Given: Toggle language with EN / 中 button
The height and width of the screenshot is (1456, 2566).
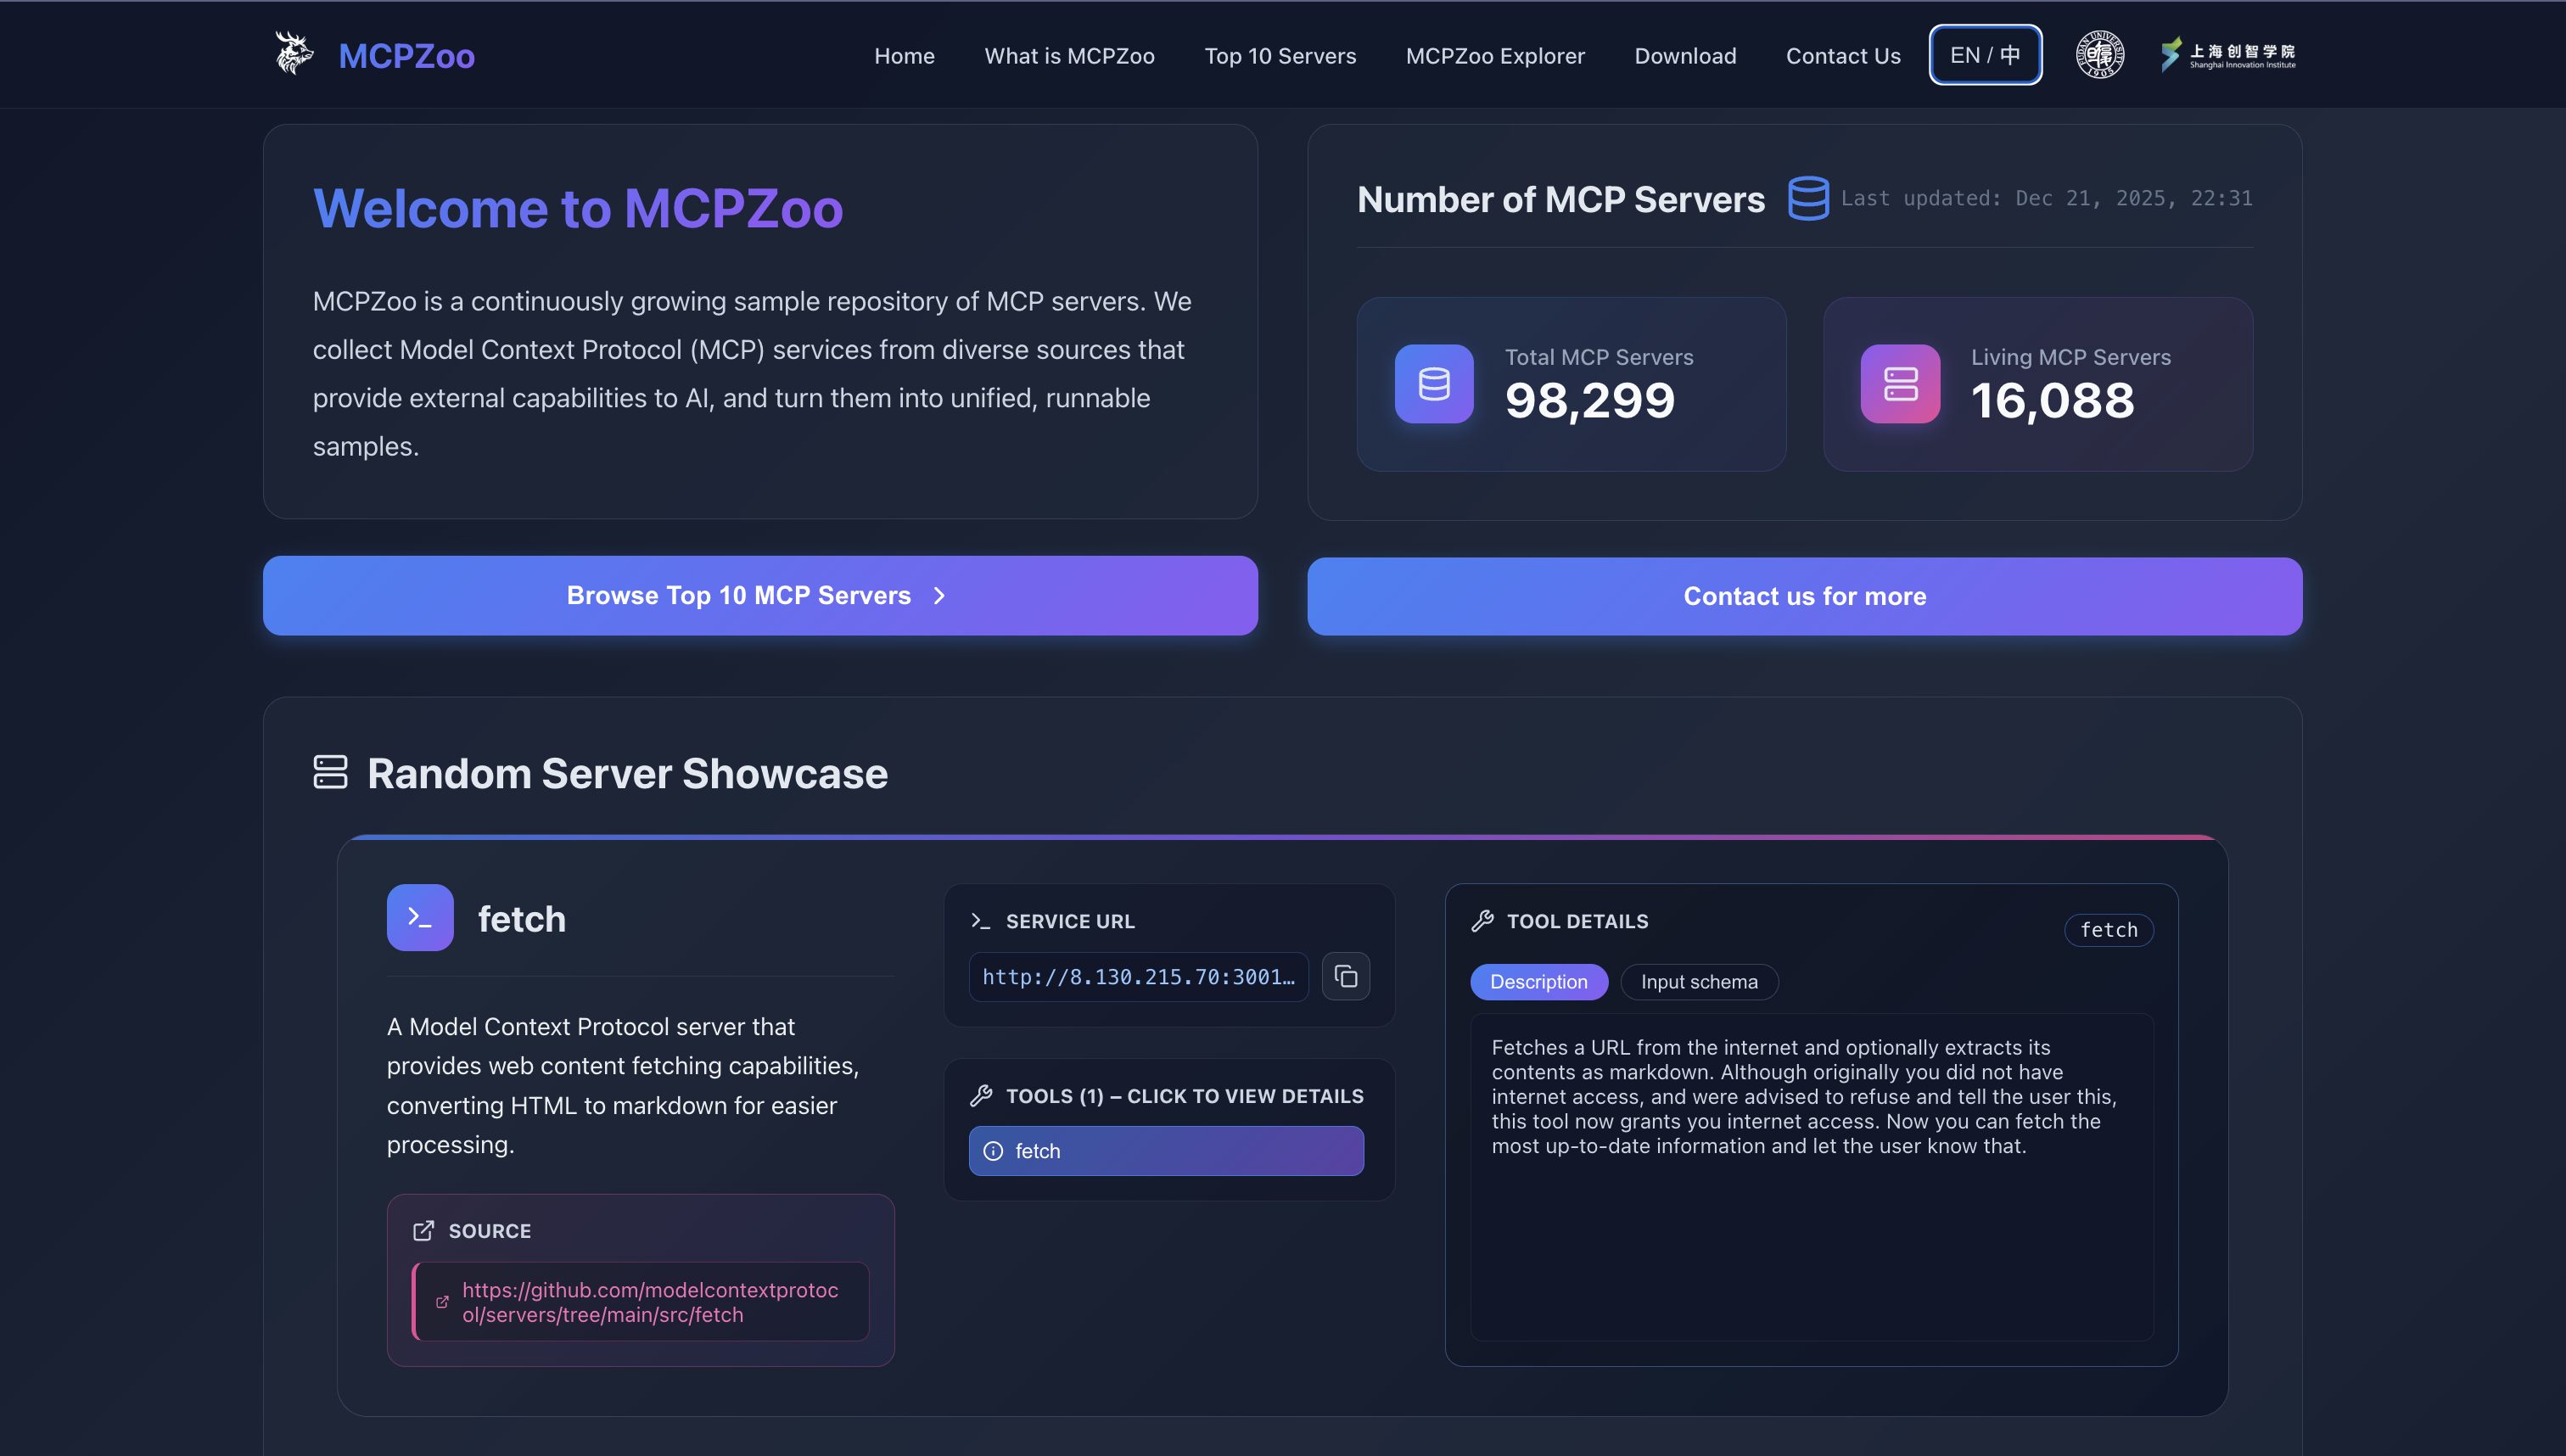Looking at the screenshot, I should (x=1984, y=55).
